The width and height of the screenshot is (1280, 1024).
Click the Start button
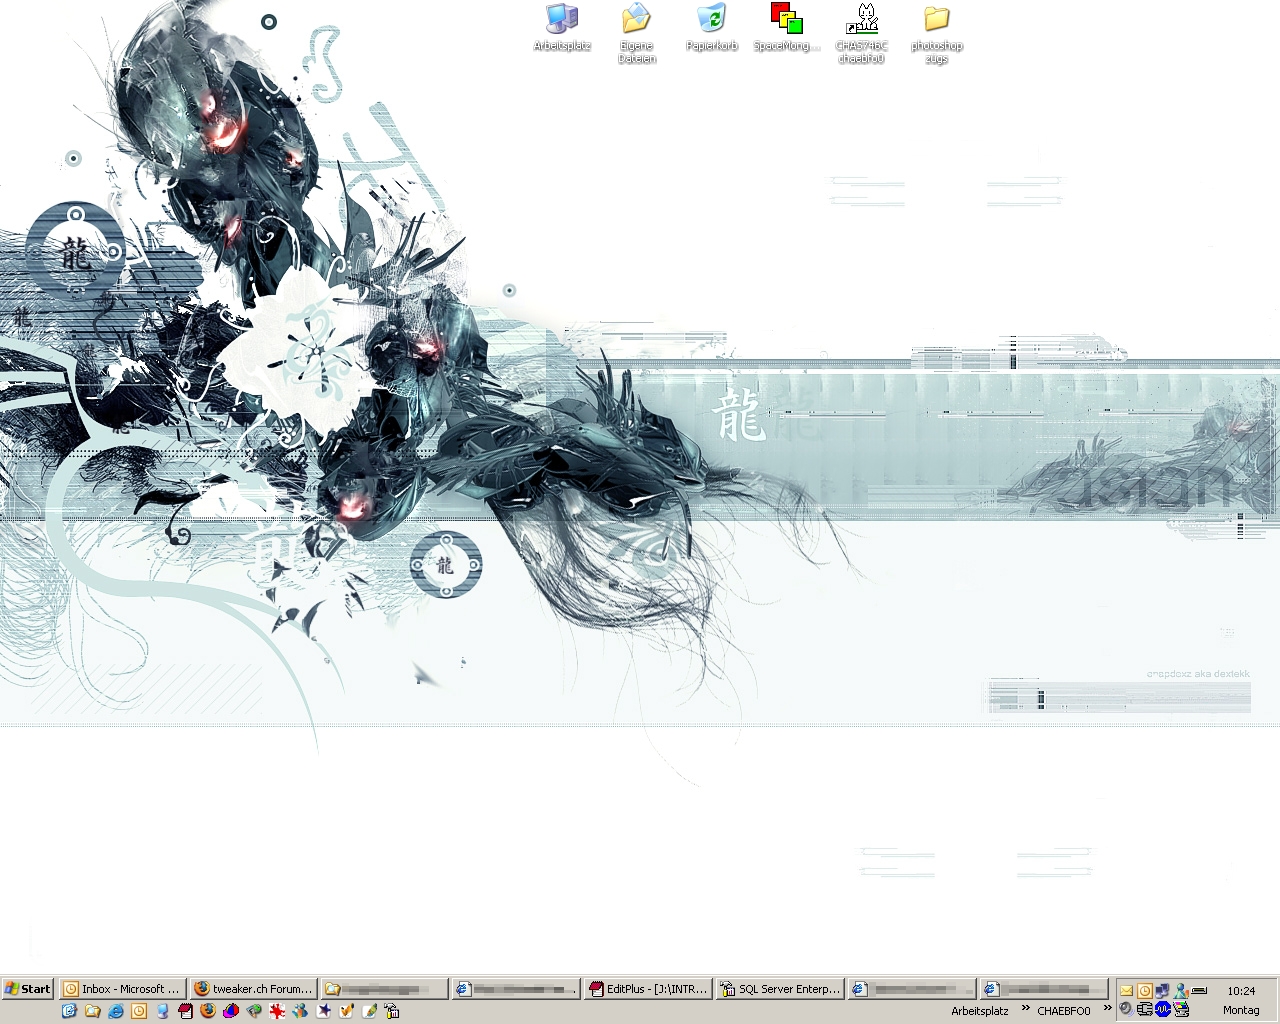coord(28,989)
